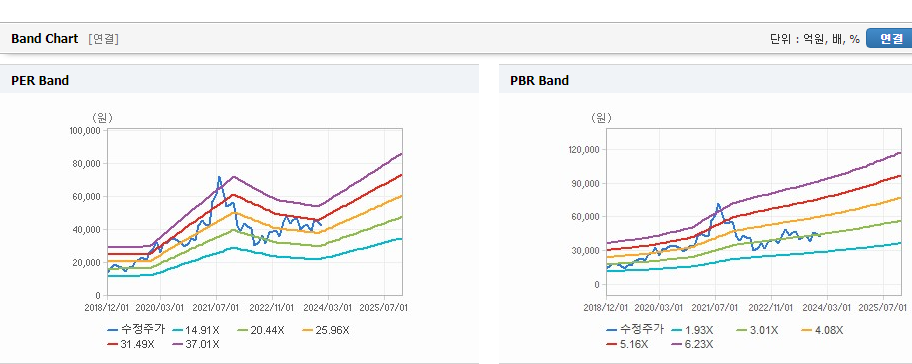Toggle the 14.91X legend series

point(196,330)
